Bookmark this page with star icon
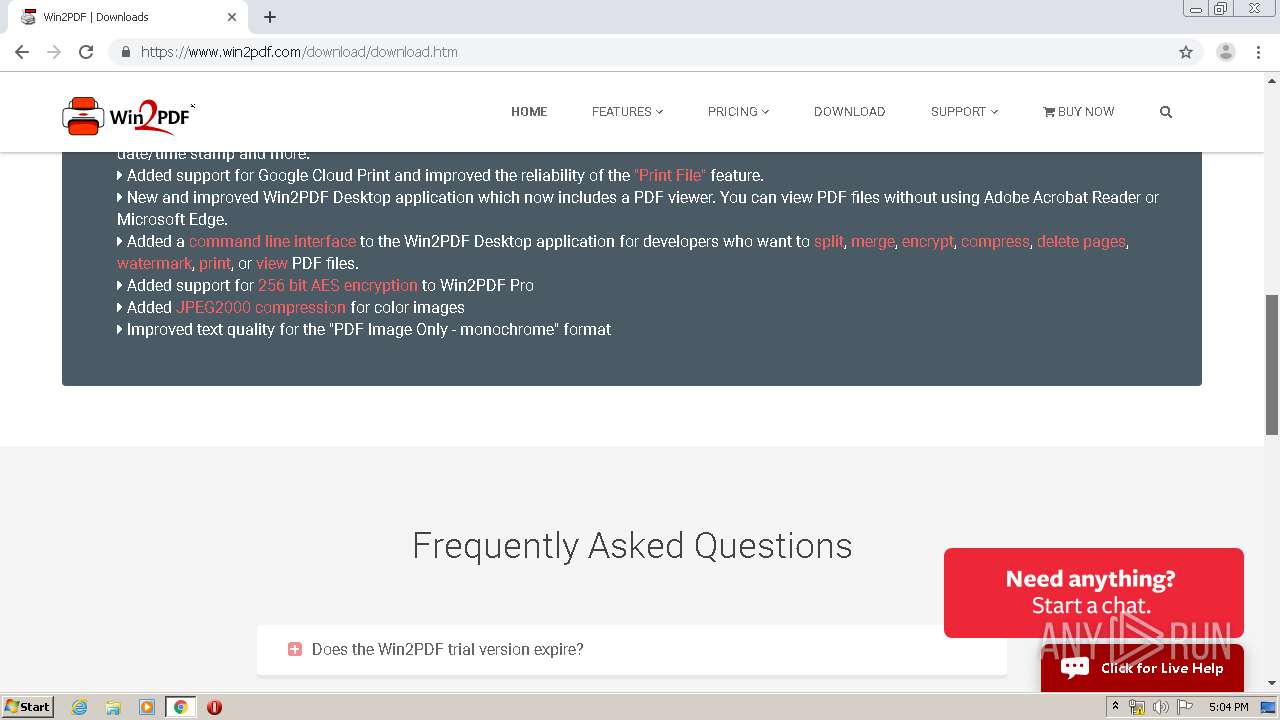 coord(1186,52)
